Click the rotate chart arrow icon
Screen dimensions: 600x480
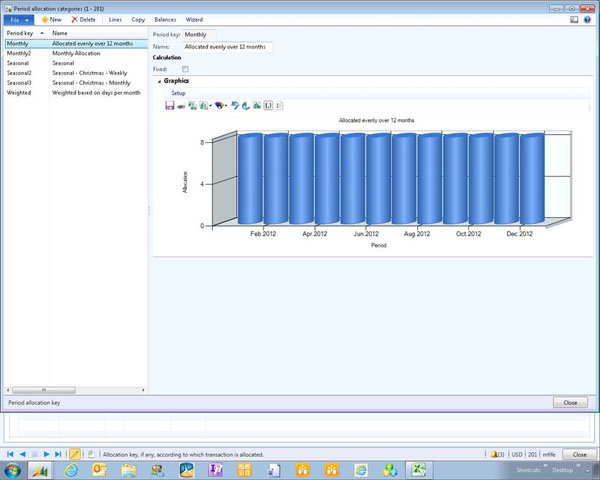pos(235,106)
